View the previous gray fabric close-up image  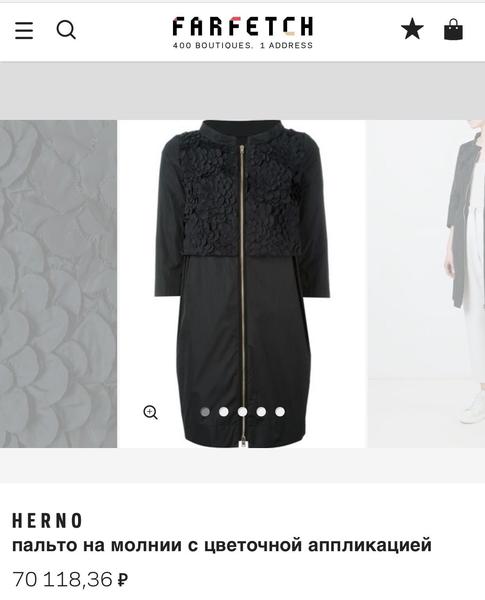point(58,284)
